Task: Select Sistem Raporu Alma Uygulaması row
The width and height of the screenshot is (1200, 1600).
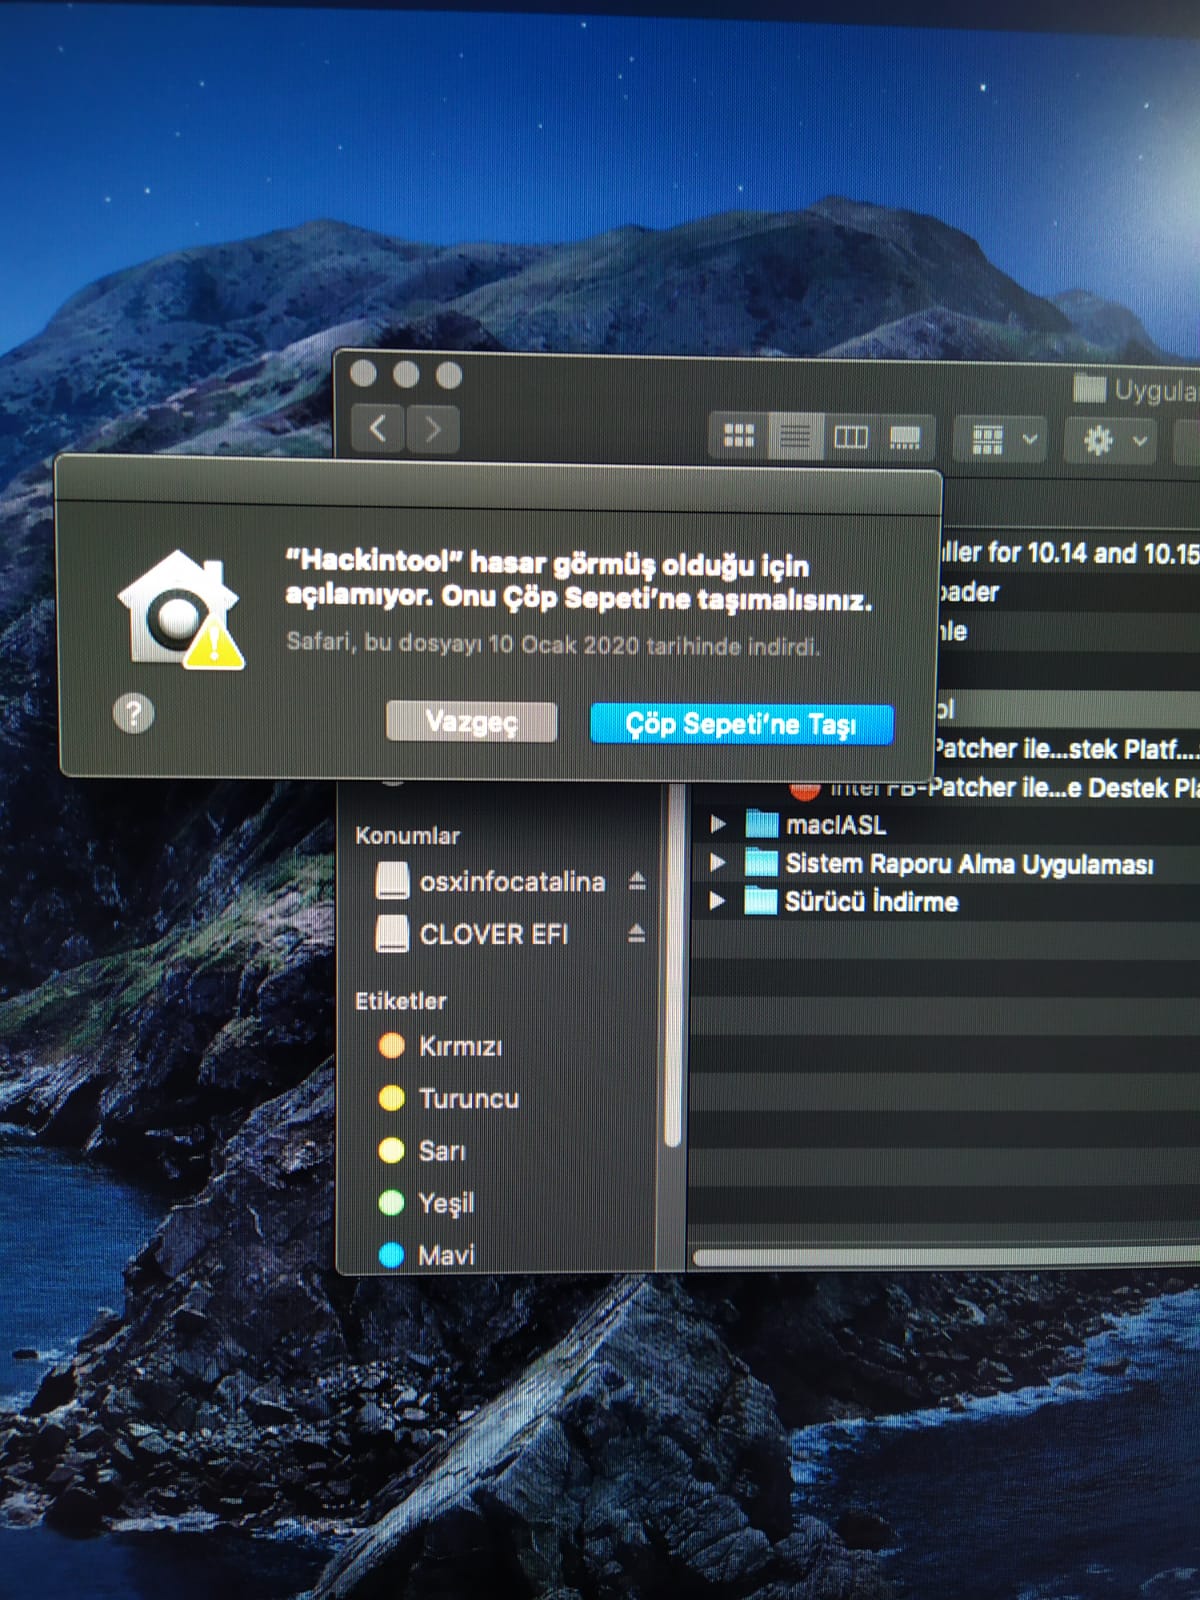Action: click(x=945, y=863)
